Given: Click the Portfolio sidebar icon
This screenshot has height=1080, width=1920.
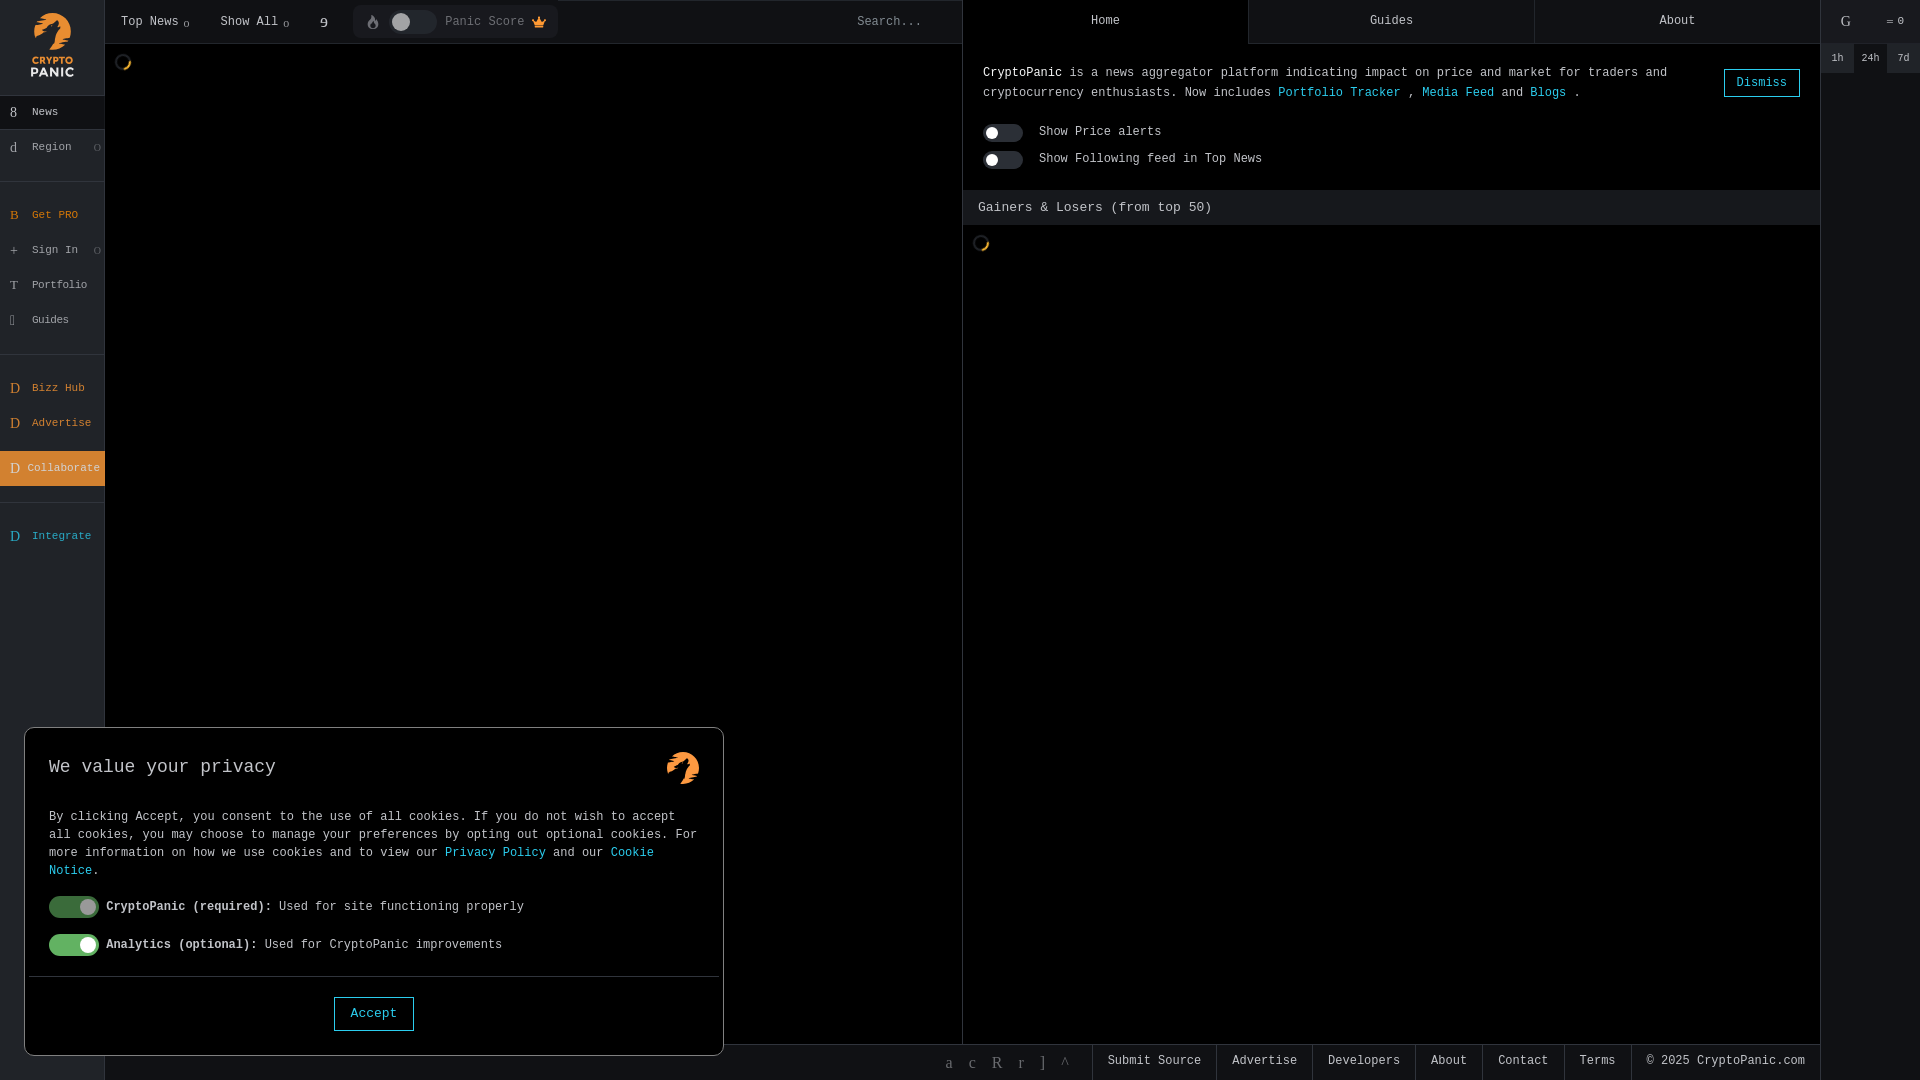Looking at the screenshot, I should click(14, 286).
